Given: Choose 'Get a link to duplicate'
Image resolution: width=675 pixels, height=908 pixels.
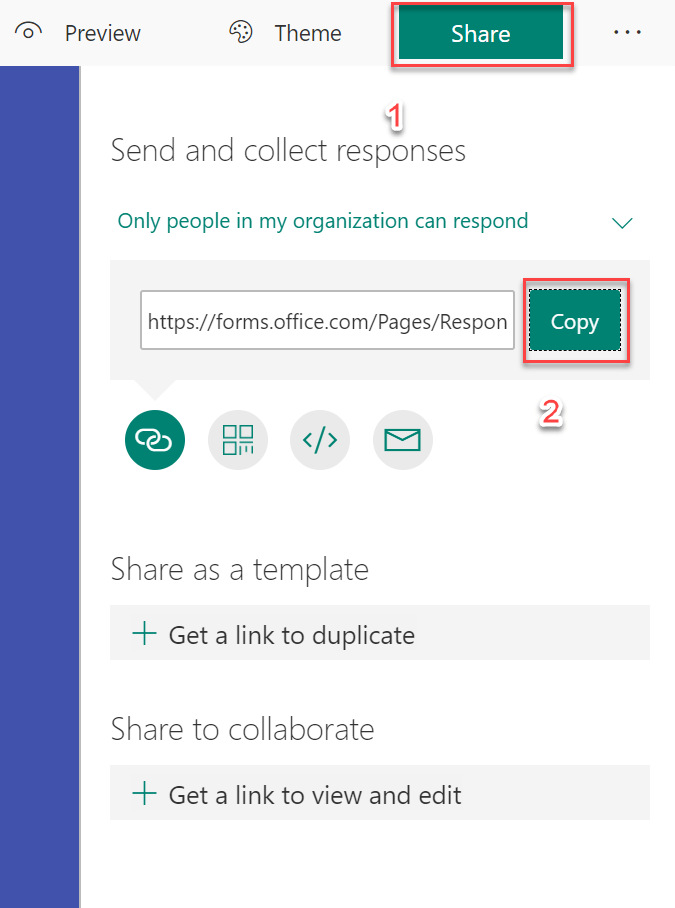Looking at the screenshot, I should point(291,634).
